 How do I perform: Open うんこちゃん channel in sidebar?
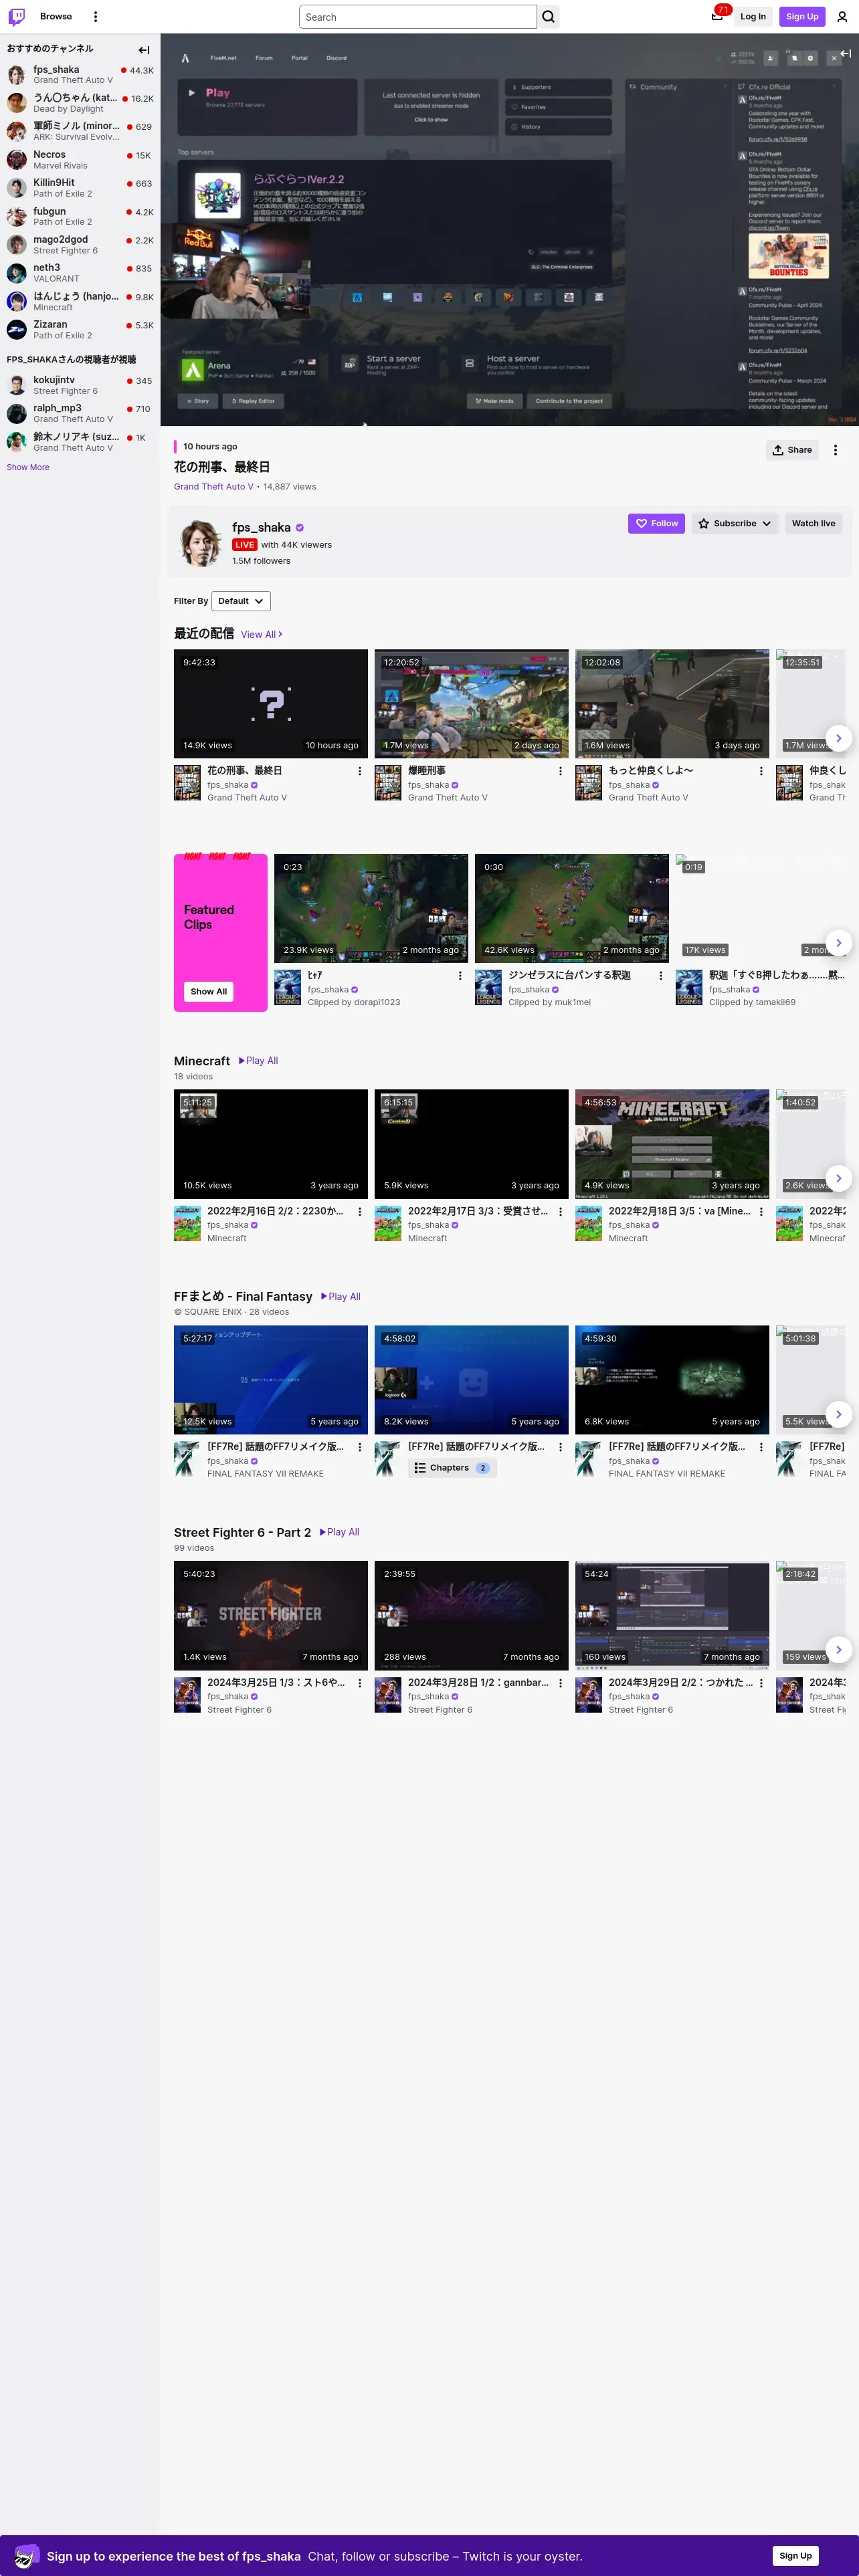click(80, 102)
